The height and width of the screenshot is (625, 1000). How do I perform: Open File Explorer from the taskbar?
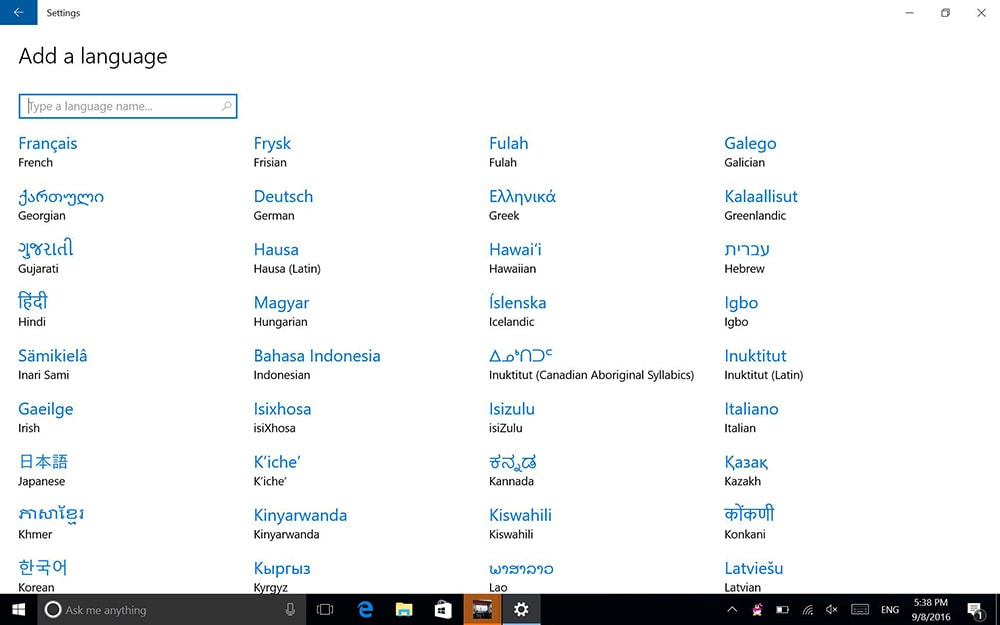click(x=404, y=609)
